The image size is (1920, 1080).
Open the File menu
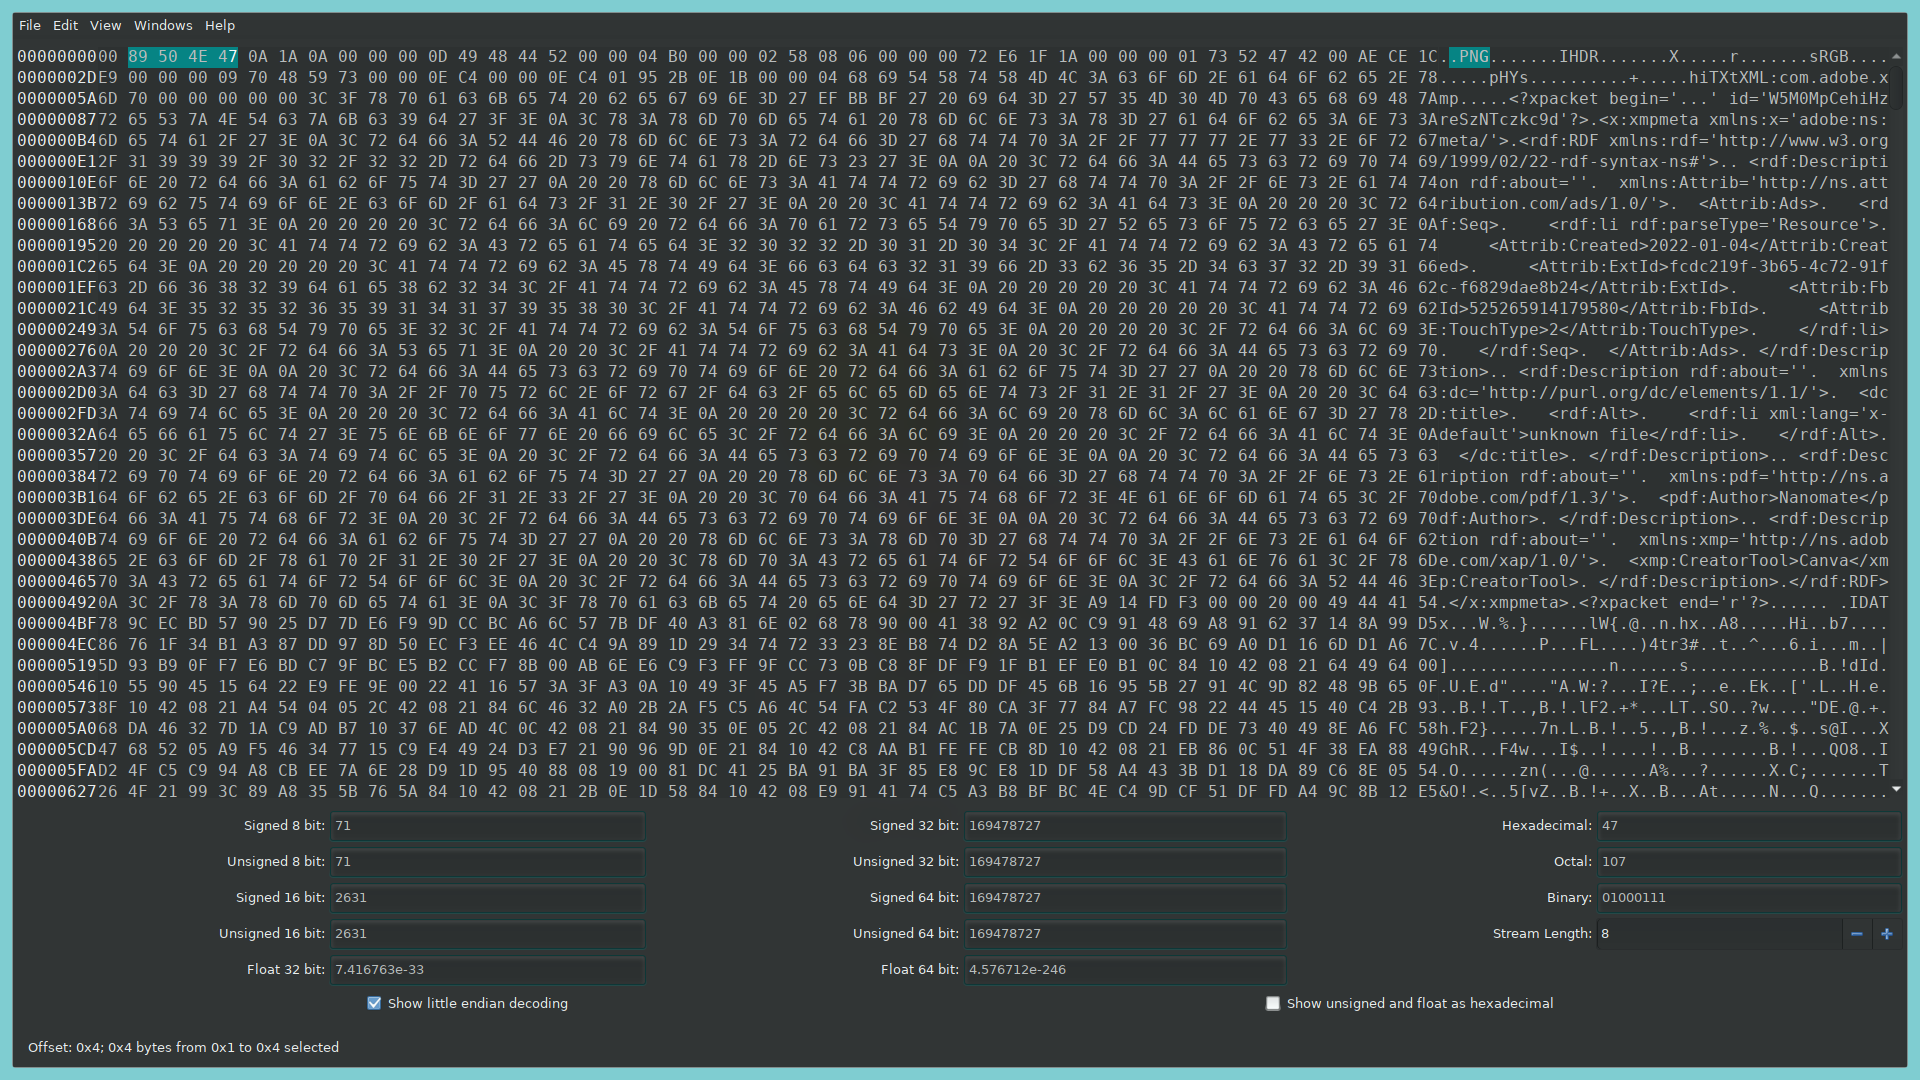(x=30, y=25)
